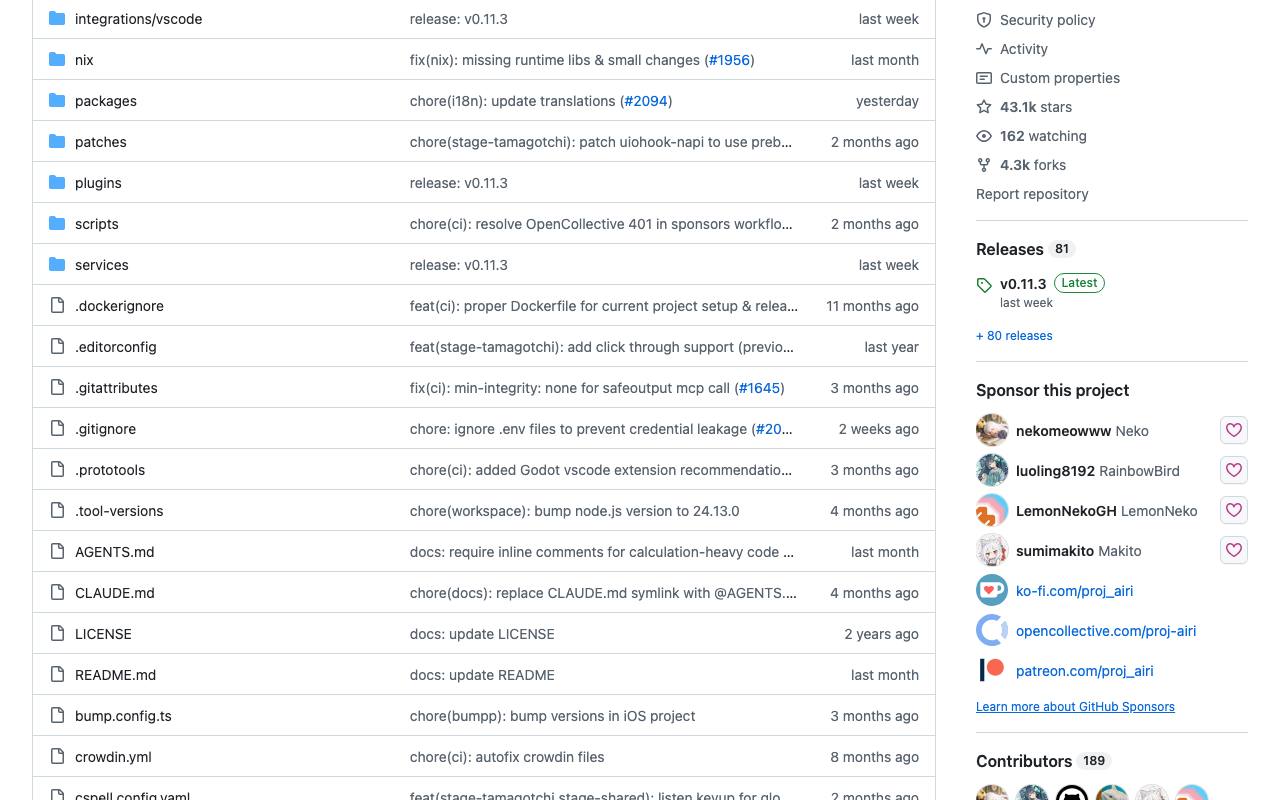The image size is (1280, 800).
Task: Click LemonNekoGH sponsor avatar
Action: click(x=992, y=510)
